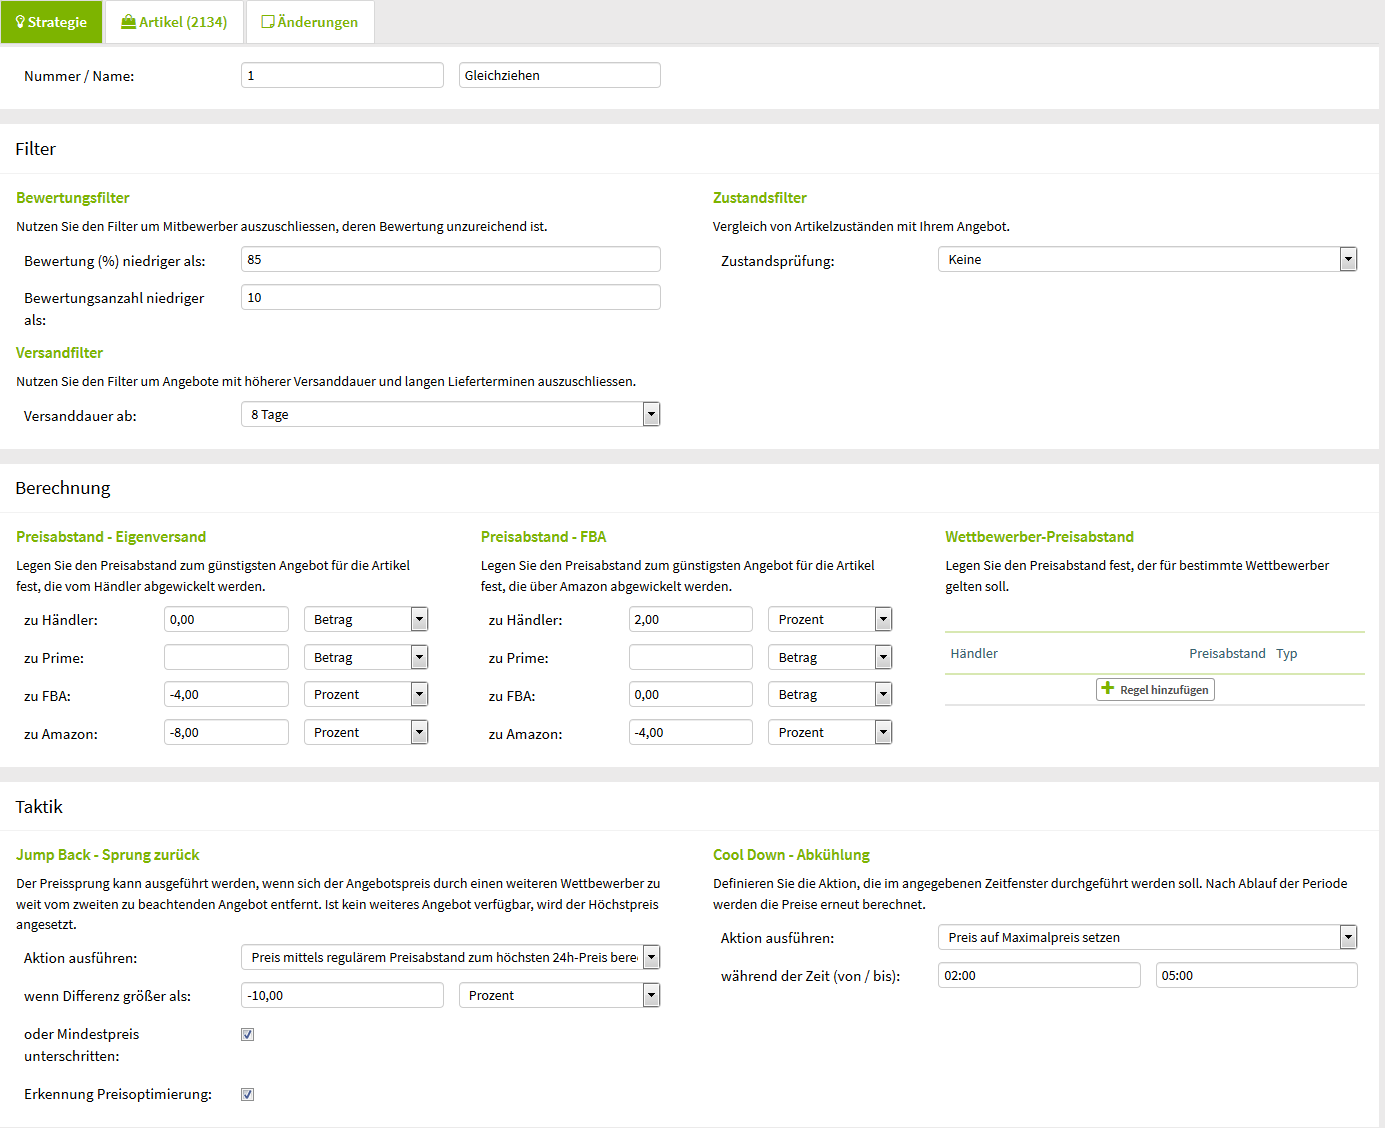Click the Cool Down - Abkühlung heading
Viewport: 1385px width, 1128px height.
coord(791,855)
